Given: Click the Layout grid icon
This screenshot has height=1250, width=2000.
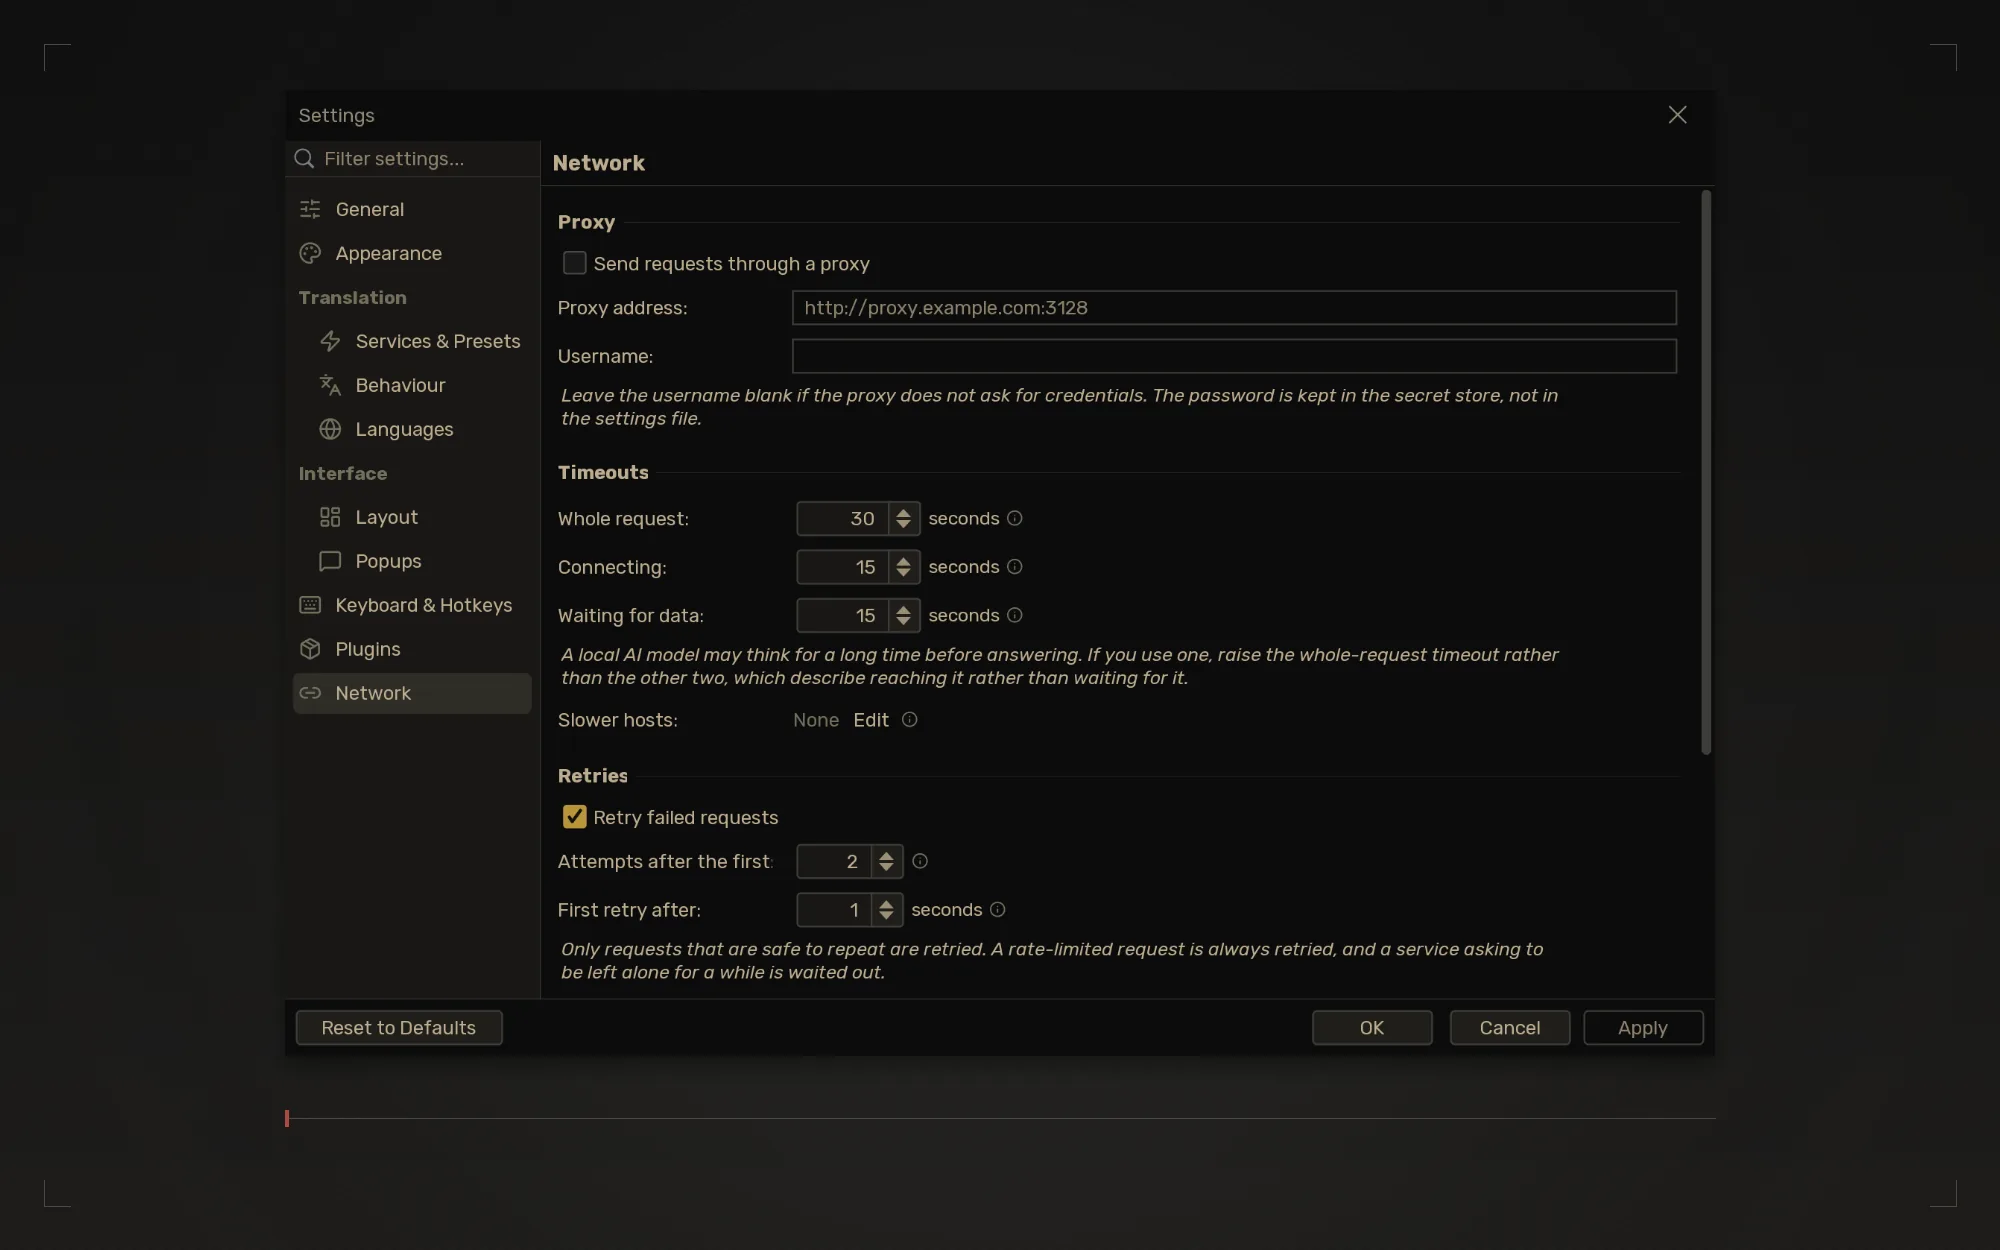Looking at the screenshot, I should pos(330,517).
